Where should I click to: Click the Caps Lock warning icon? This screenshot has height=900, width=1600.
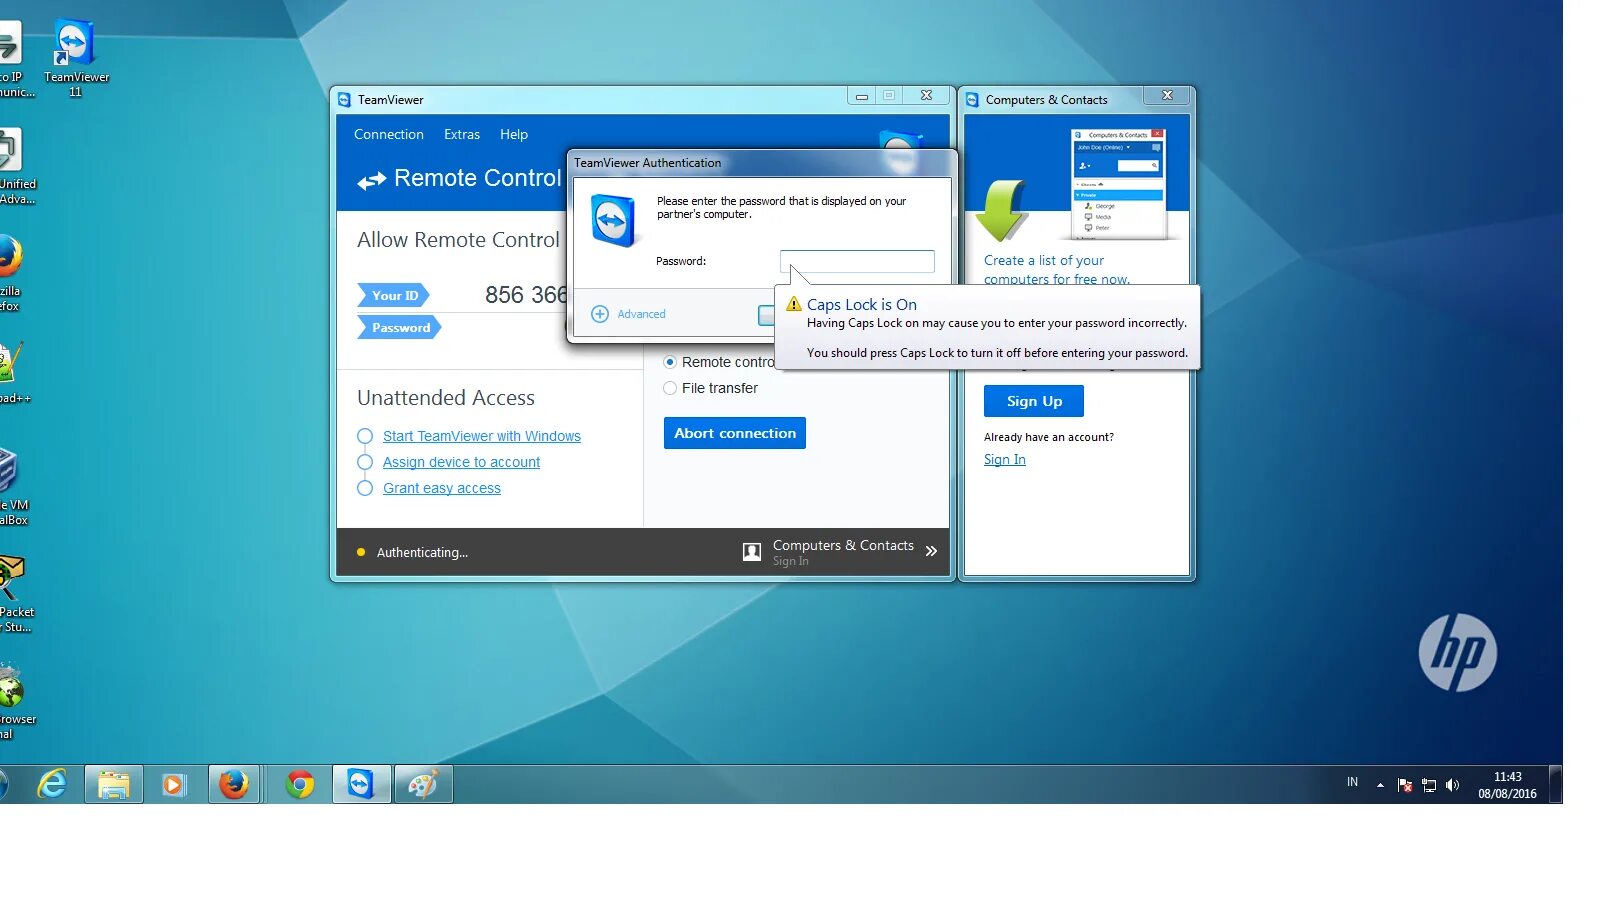coord(794,304)
